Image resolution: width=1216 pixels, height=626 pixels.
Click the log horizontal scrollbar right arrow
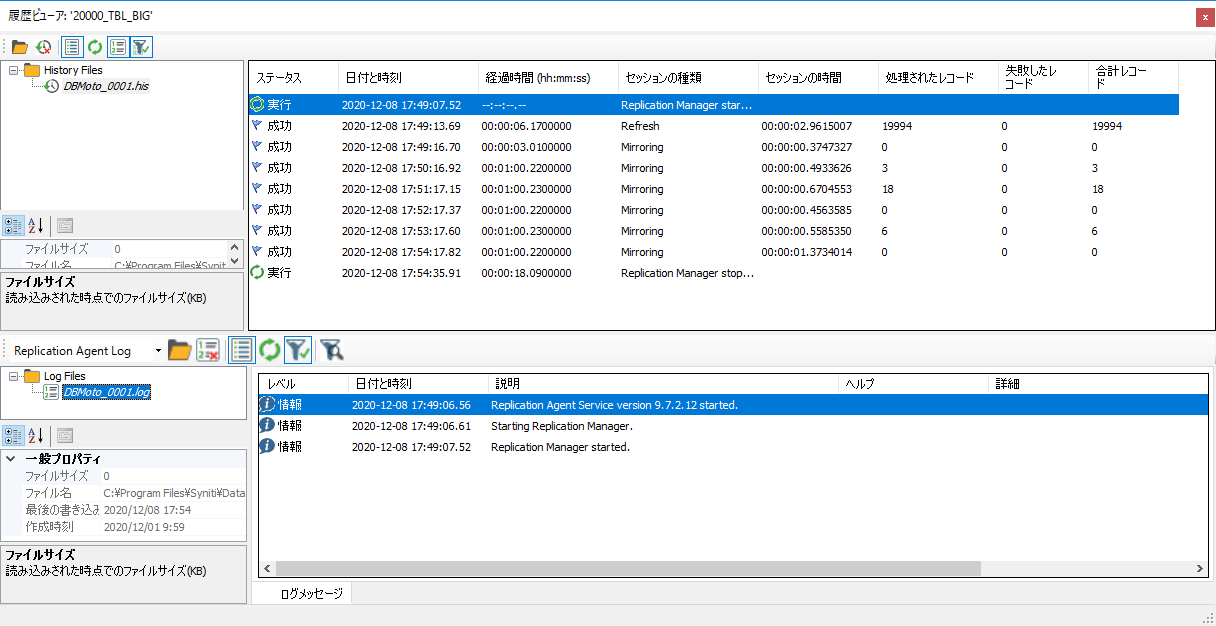tap(1200, 569)
